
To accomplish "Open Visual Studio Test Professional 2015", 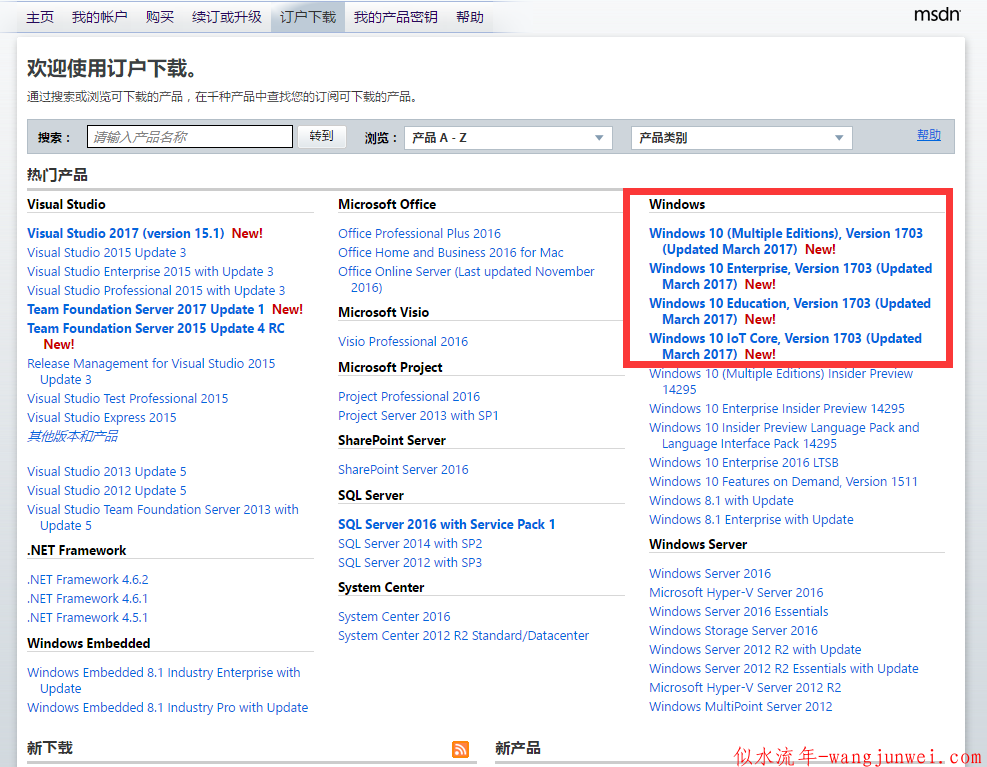I will pyautogui.click(x=128, y=399).
